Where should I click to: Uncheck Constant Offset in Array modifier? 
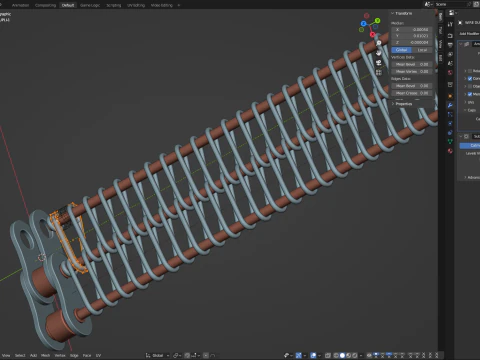click(x=470, y=78)
